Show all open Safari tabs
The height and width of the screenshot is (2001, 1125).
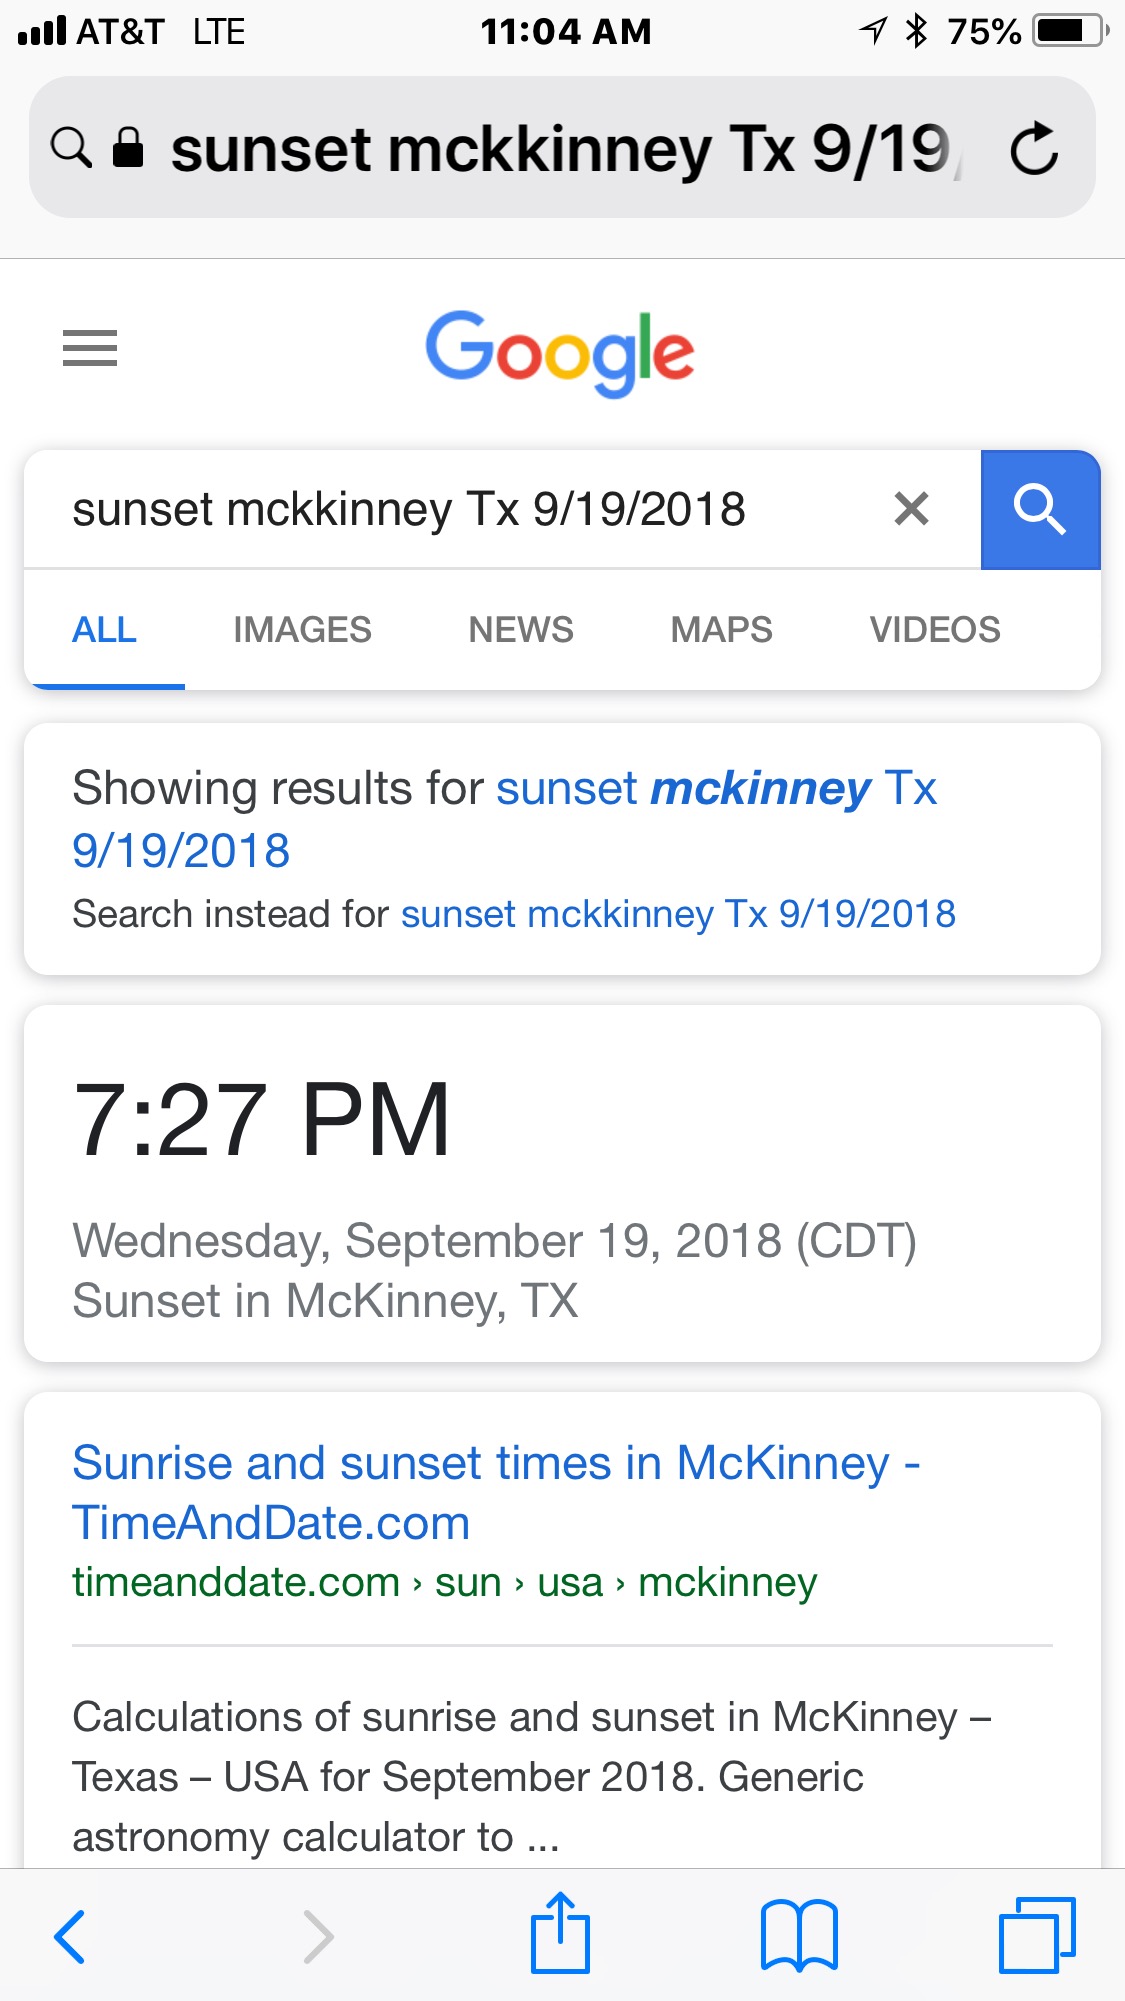1037,1936
